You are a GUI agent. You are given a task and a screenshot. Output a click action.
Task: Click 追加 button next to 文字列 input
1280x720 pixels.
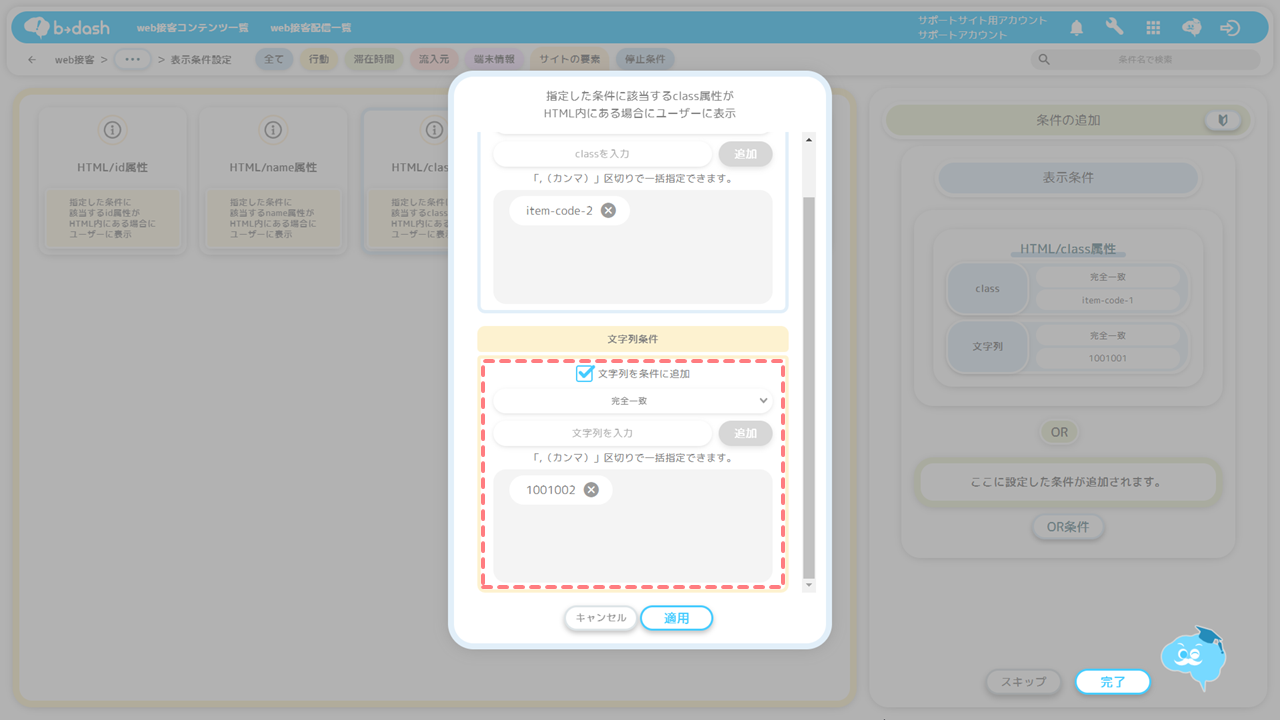746,433
